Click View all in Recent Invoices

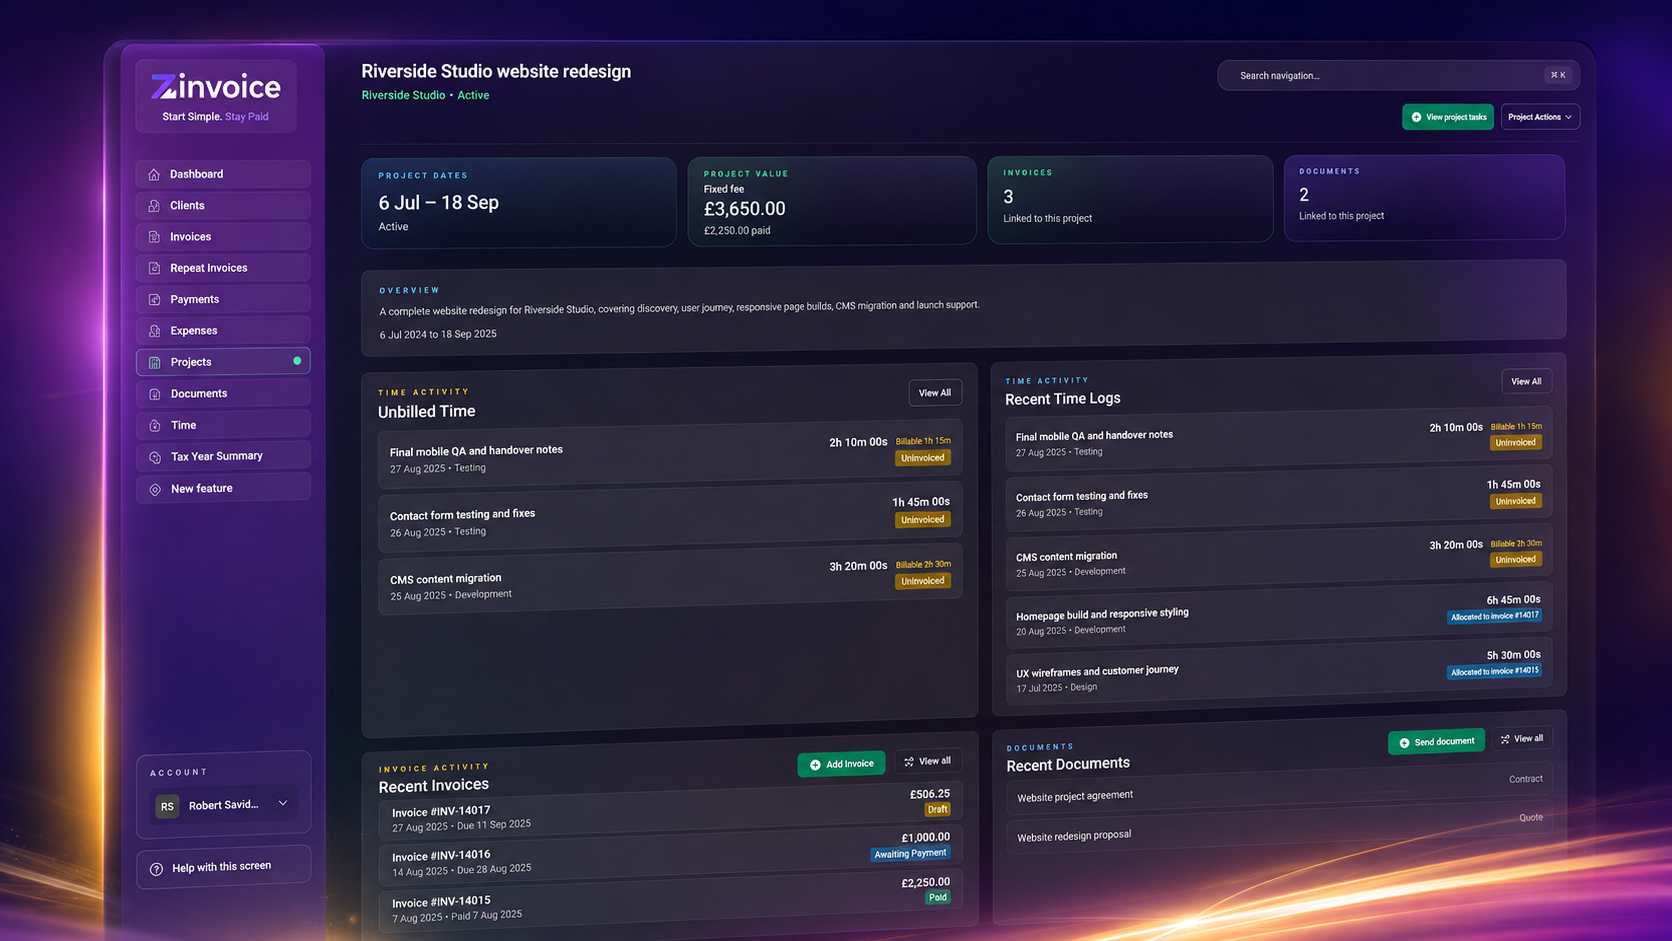tap(928, 761)
